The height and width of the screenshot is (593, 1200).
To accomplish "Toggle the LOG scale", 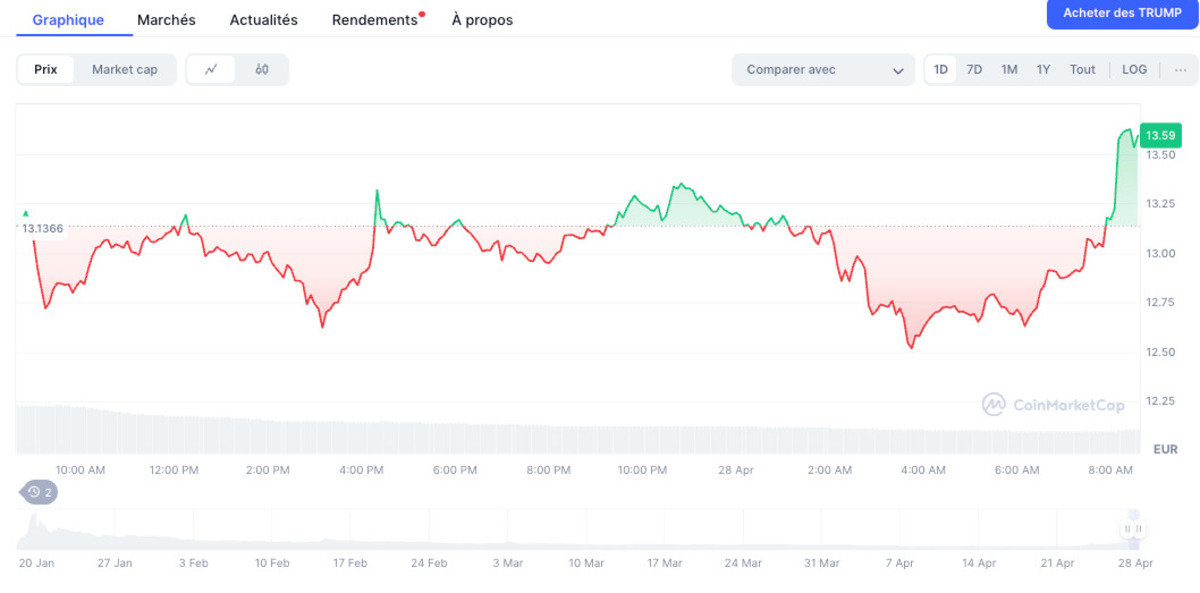I will [1134, 70].
